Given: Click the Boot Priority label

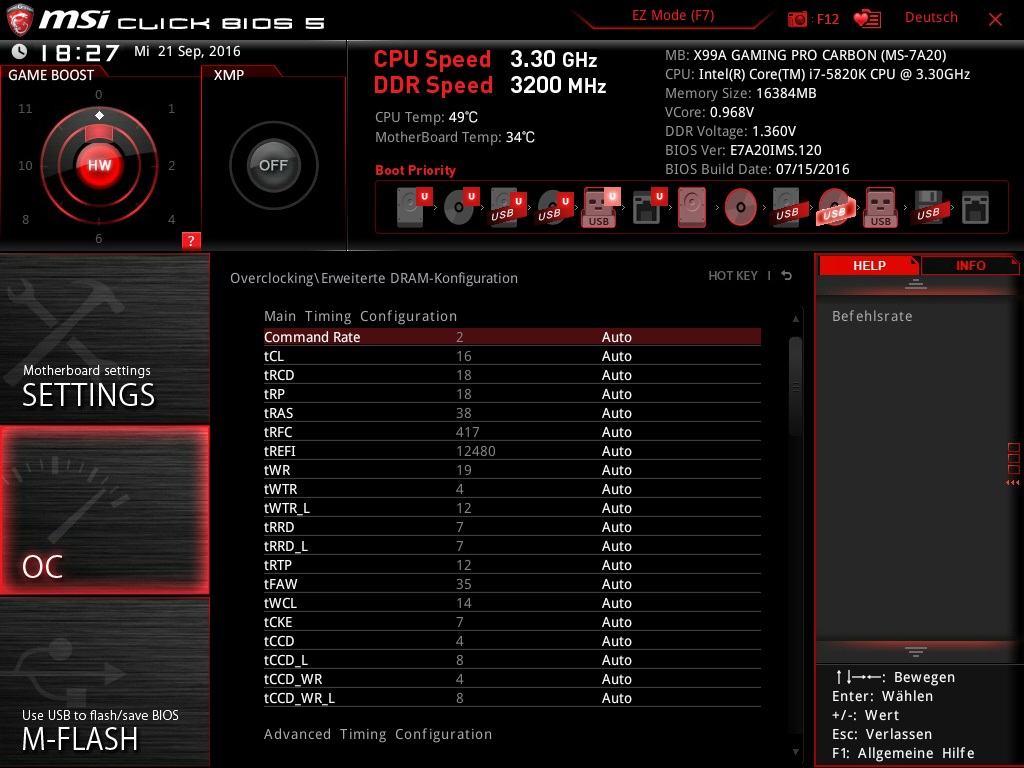Looking at the screenshot, I should [x=415, y=170].
